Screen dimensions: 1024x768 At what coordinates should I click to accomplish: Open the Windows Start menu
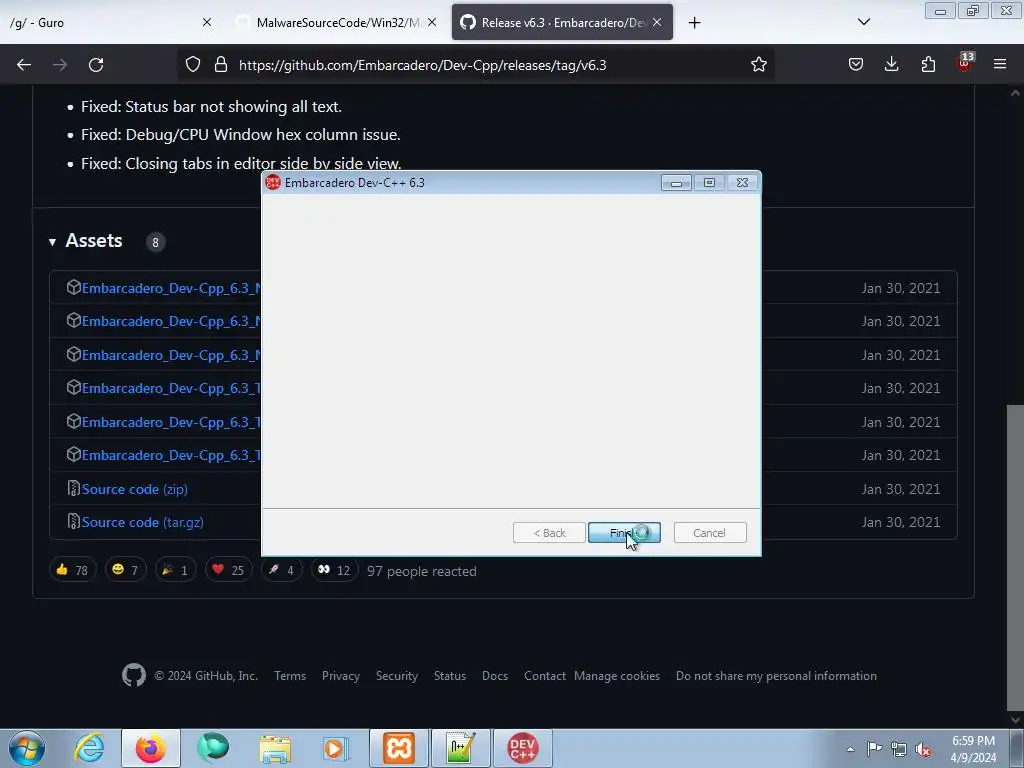click(x=27, y=748)
